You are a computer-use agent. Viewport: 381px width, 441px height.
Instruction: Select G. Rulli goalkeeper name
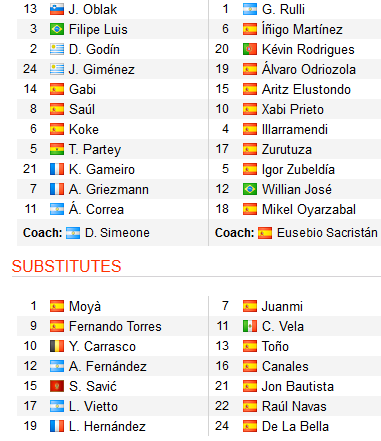[x=283, y=9]
